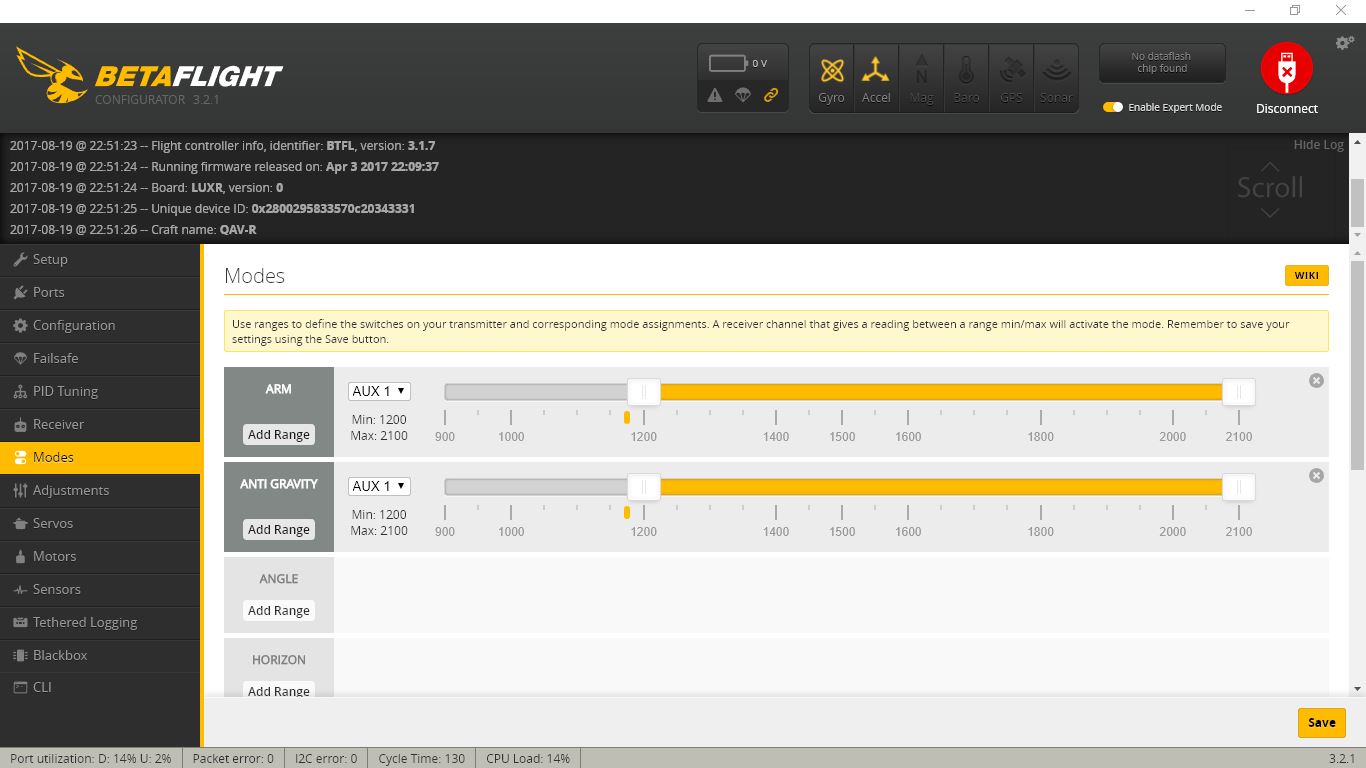This screenshot has width=1366, height=768.
Task: Click the log Scroll indicator
Action: [x=1270, y=188]
